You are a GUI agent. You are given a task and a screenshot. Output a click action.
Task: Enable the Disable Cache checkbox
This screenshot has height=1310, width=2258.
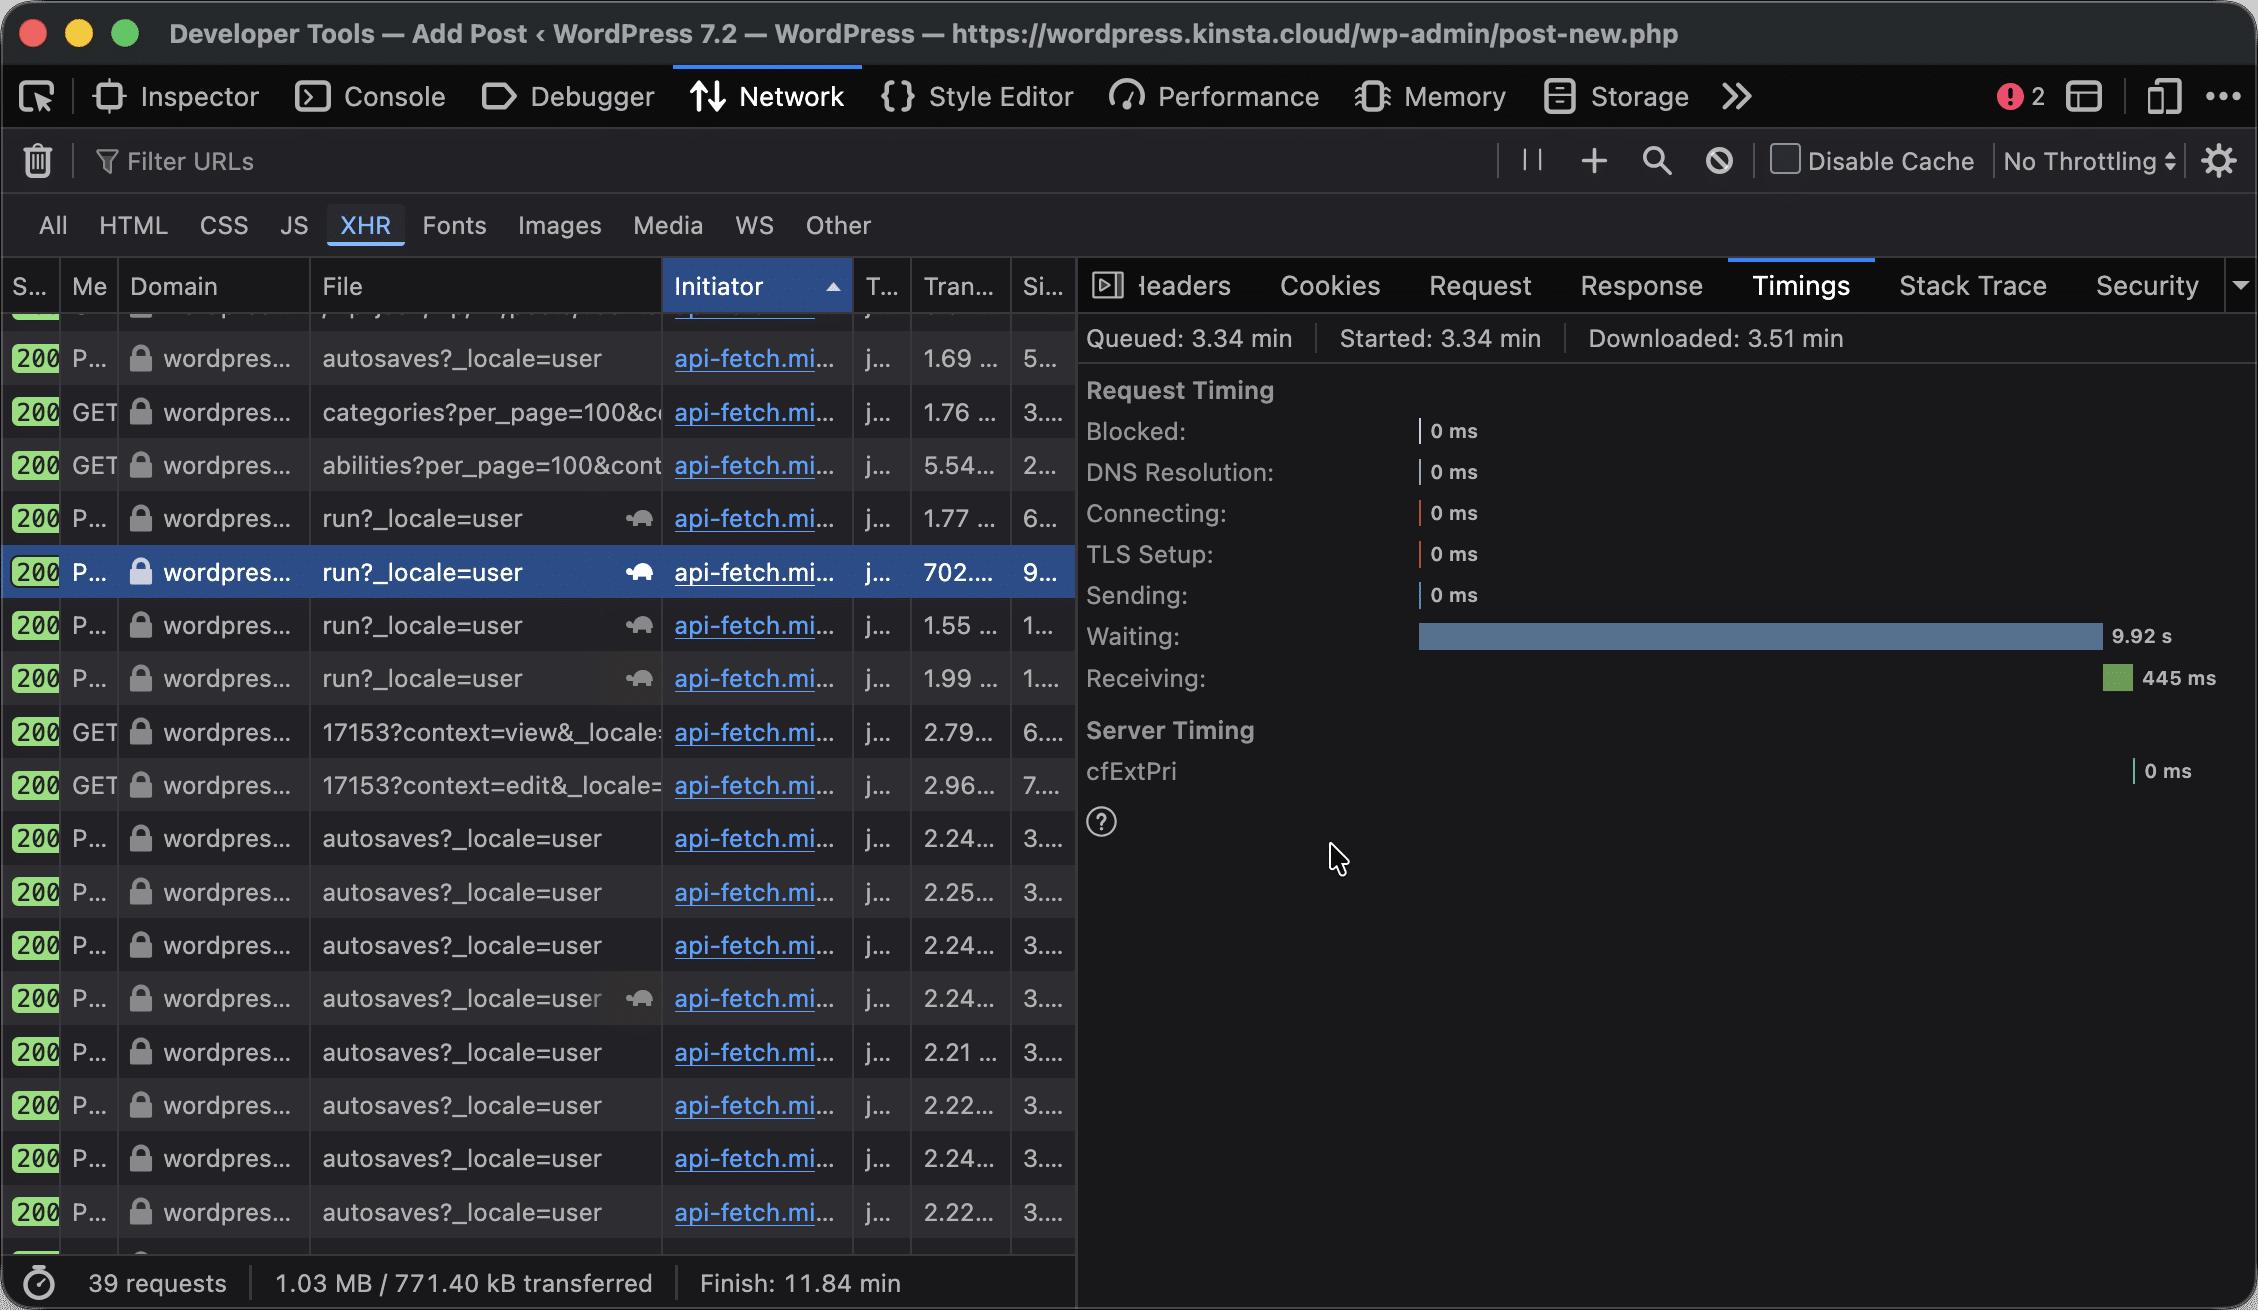pos(1785,160)
